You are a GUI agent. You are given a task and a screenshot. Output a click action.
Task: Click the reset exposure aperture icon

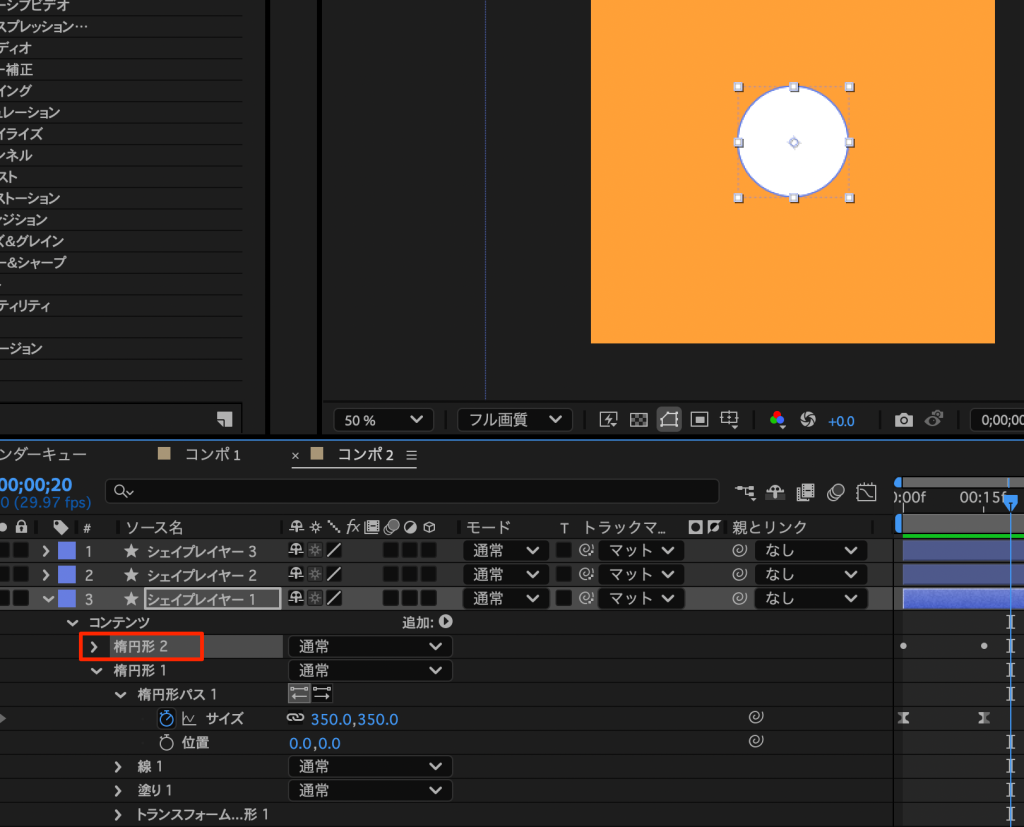coord(808,420)
